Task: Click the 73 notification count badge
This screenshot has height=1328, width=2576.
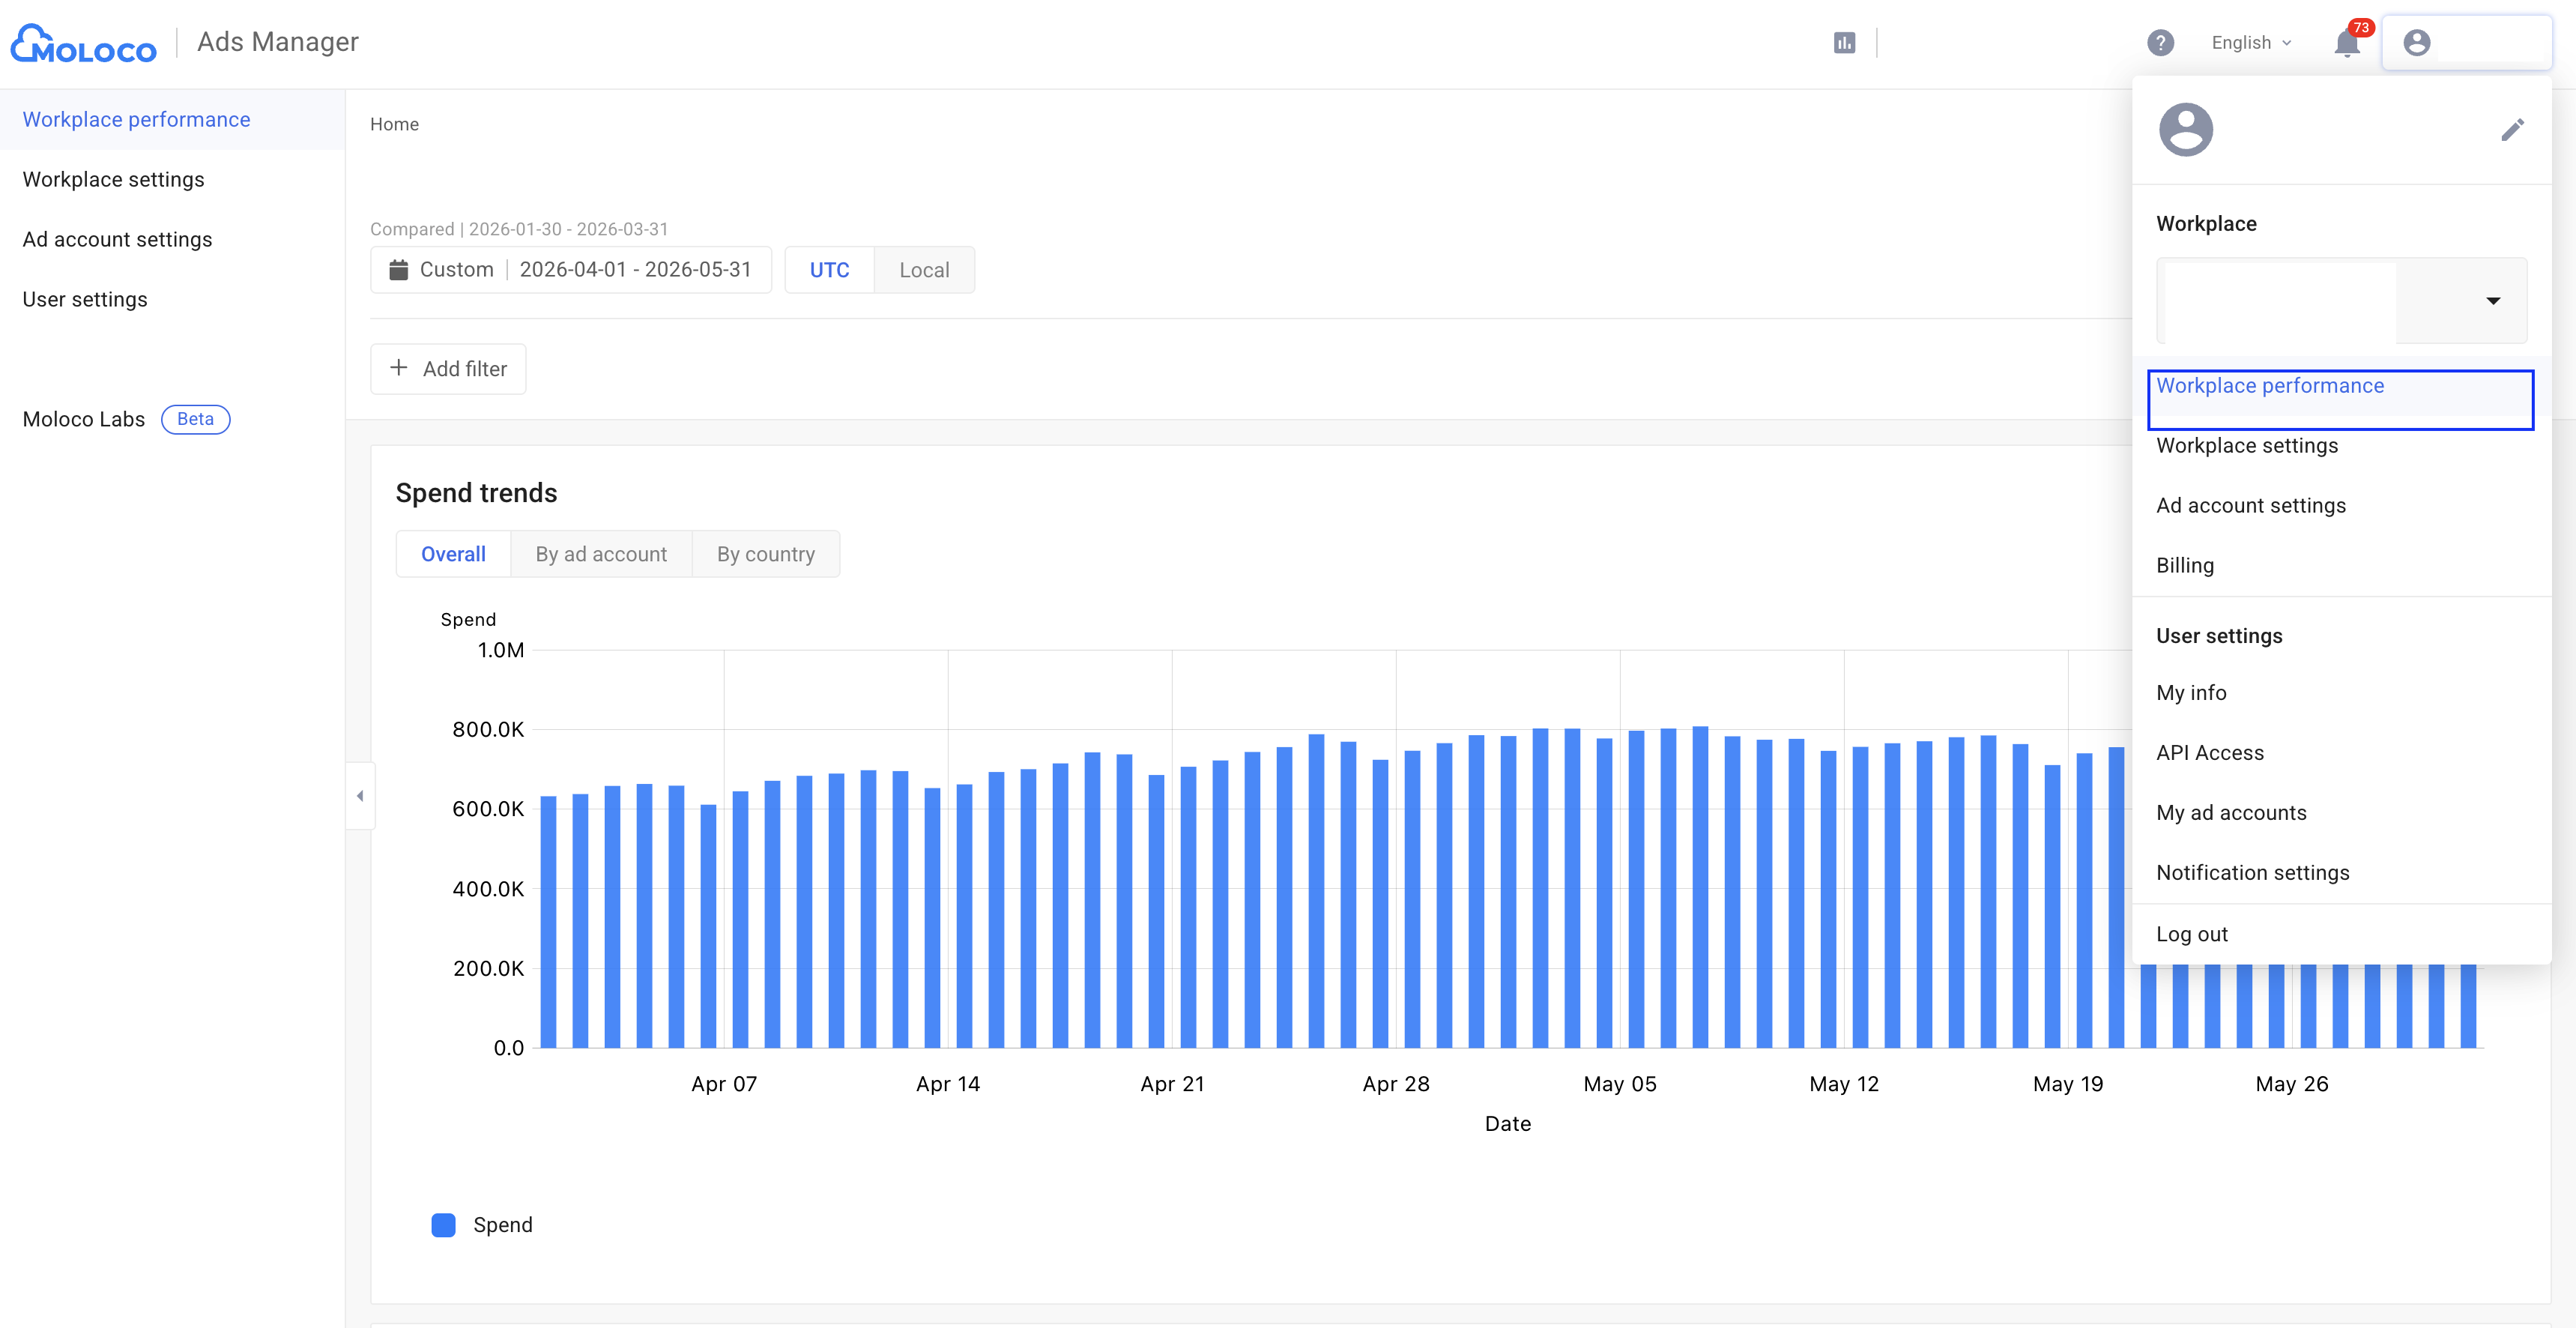Action: pyautogui.click(x=2361, y=28)
